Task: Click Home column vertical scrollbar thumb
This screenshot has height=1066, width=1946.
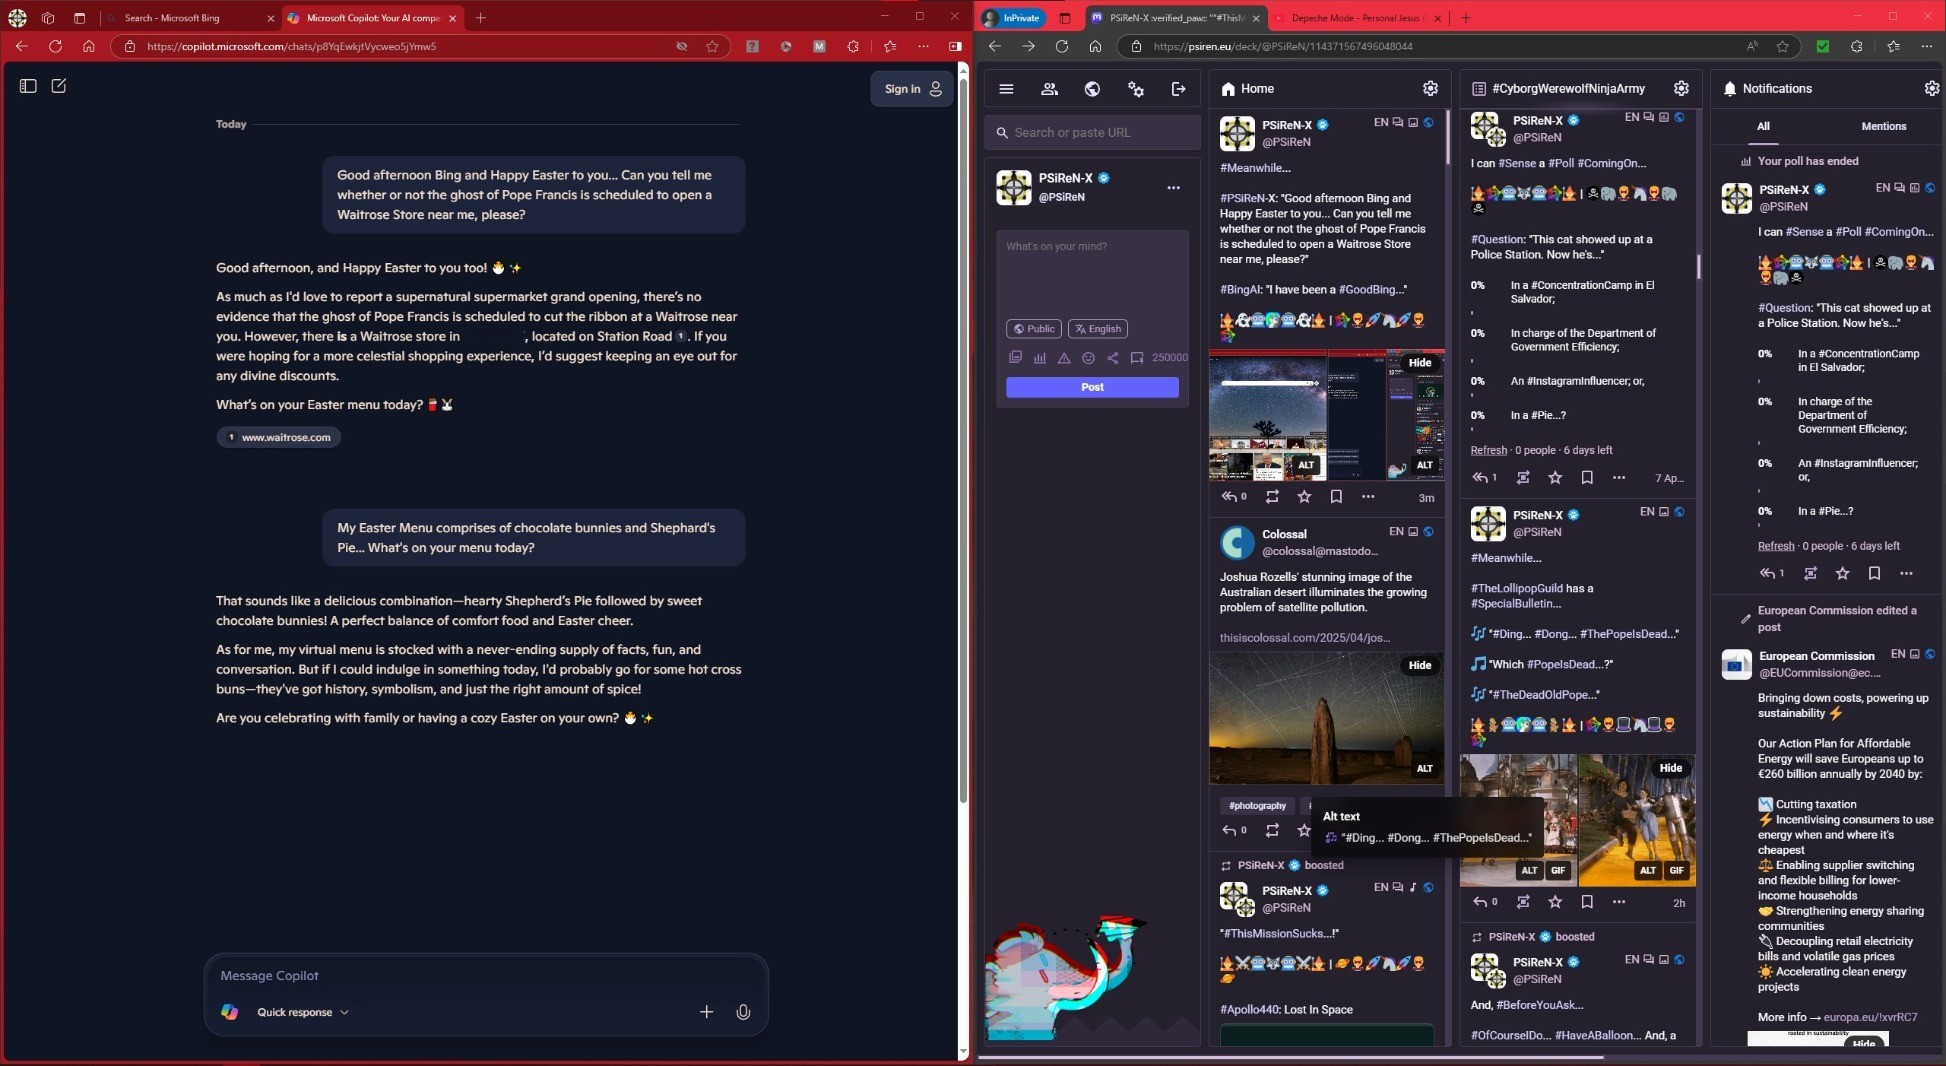Action: [1446, 137]
